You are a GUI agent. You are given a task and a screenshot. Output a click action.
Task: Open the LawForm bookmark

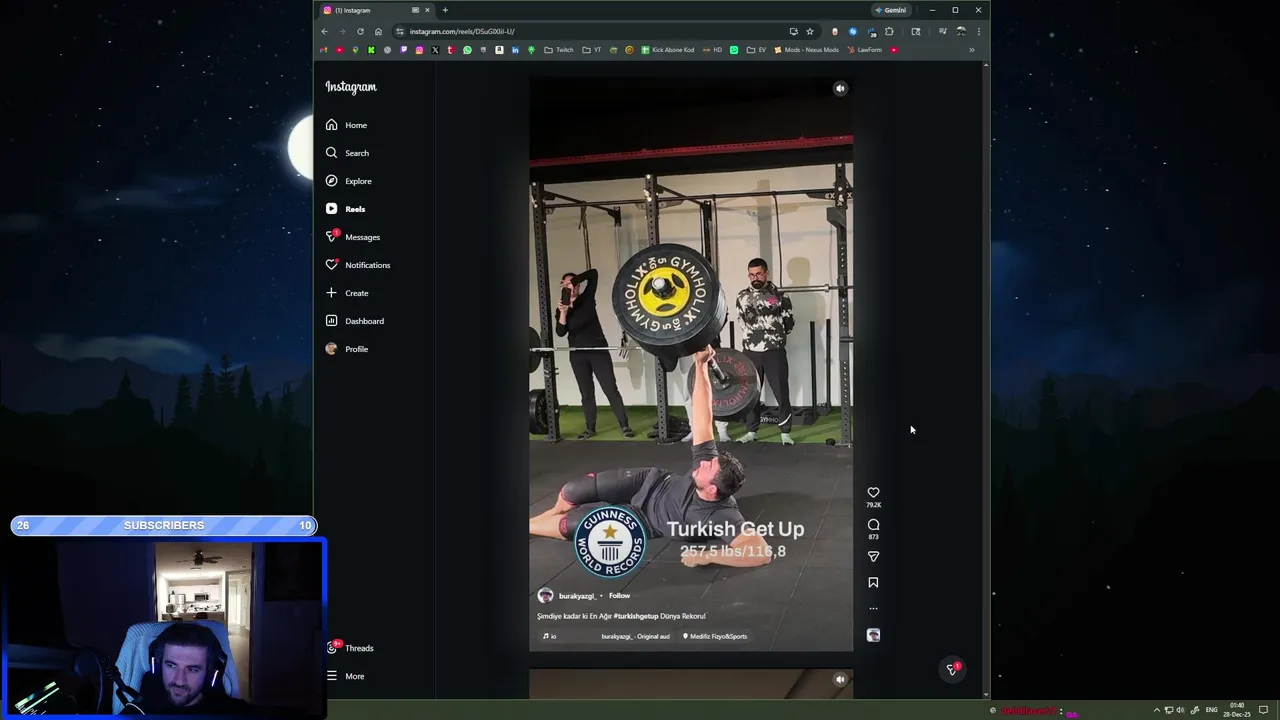click(864, 50)
